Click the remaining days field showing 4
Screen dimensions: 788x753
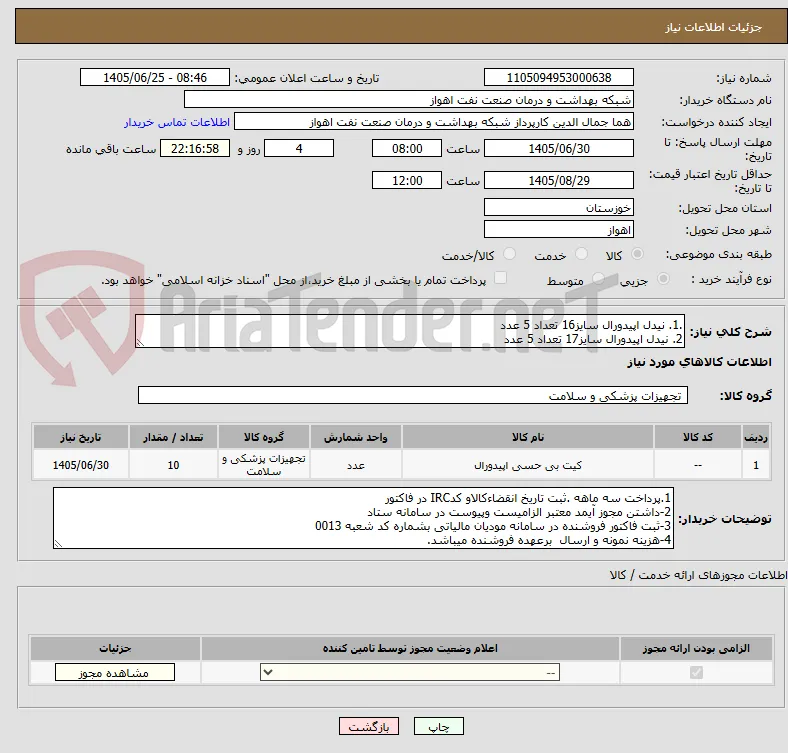tap(299, 149)
